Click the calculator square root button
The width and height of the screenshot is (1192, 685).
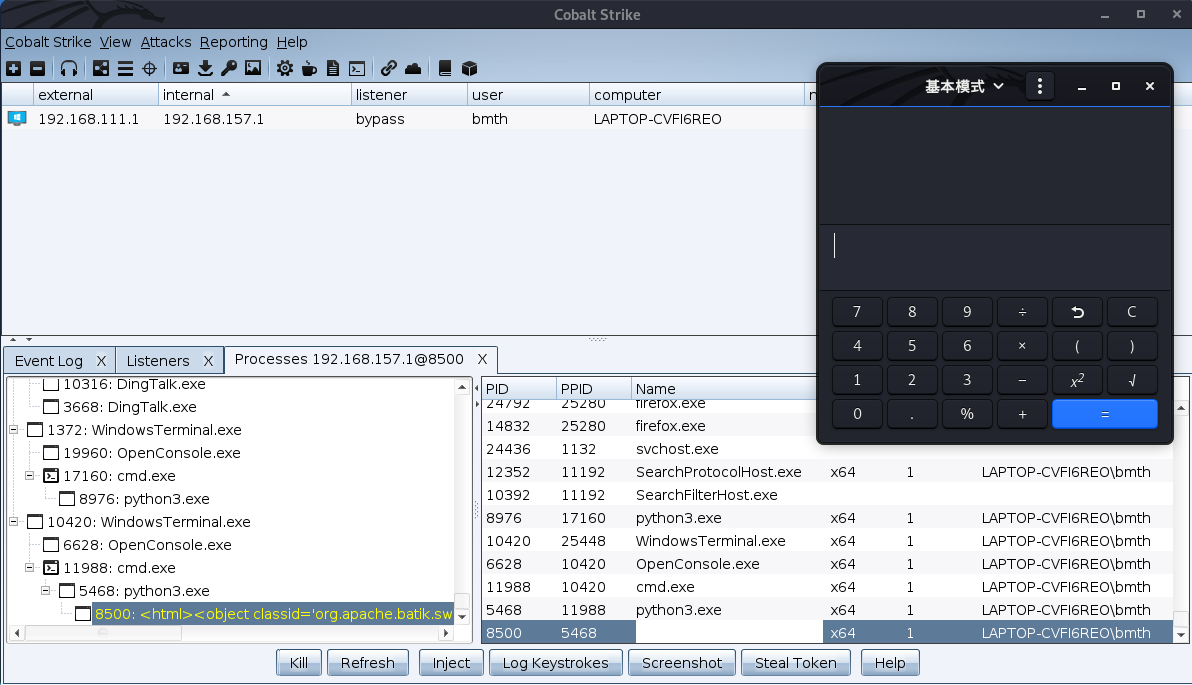1132,380
